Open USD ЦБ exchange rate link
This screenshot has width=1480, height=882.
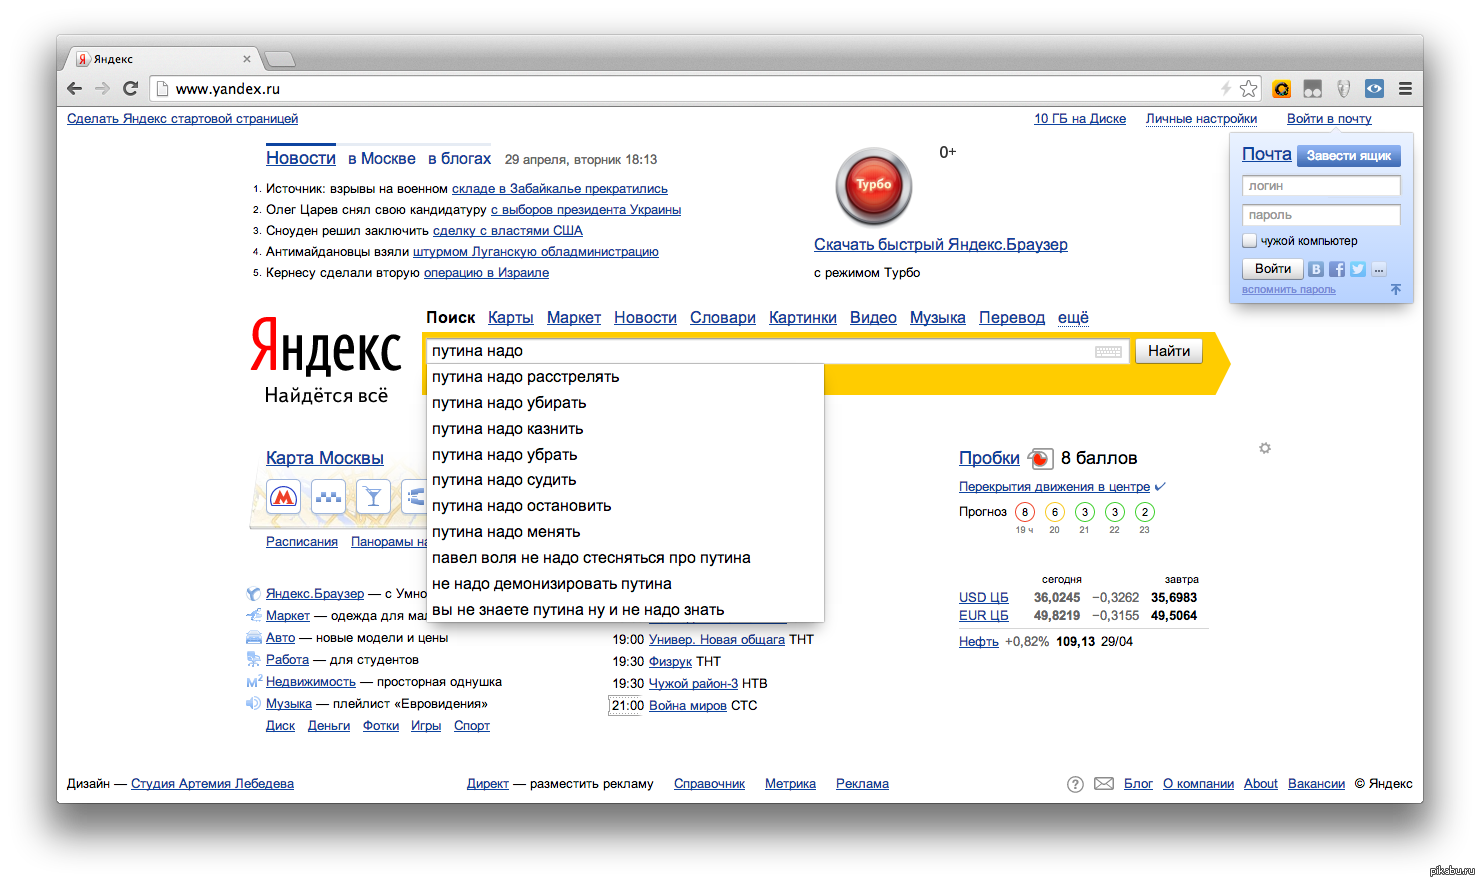(x=983, y=598)
